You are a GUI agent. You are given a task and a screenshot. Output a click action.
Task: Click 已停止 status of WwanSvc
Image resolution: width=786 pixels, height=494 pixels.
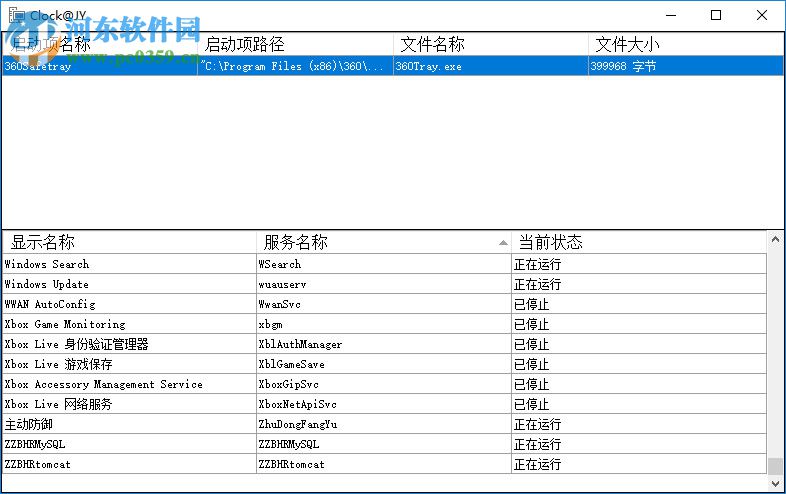[x=639, y=304]
